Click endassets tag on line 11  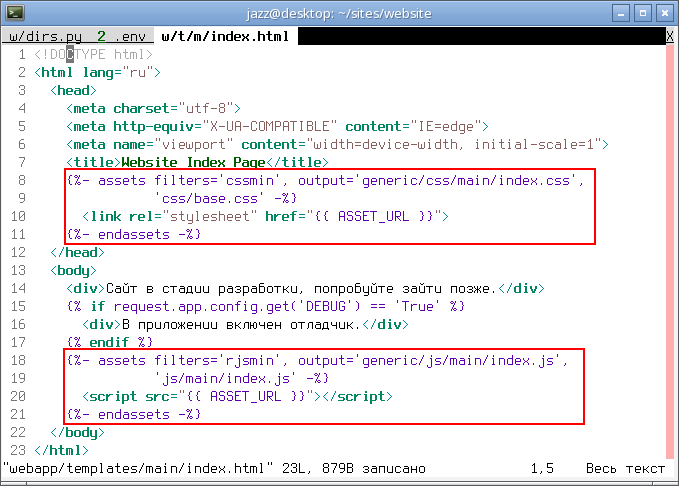click(134, 234)
